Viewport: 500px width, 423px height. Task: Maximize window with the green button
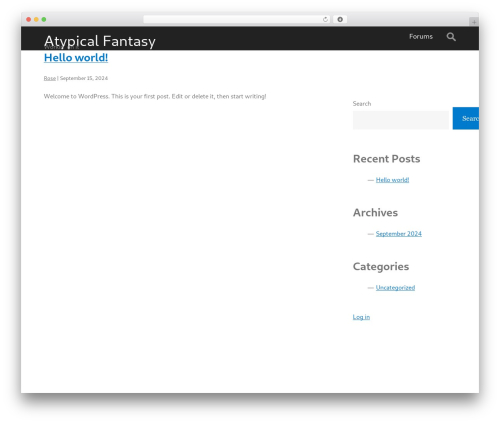[x=44, y=19]
